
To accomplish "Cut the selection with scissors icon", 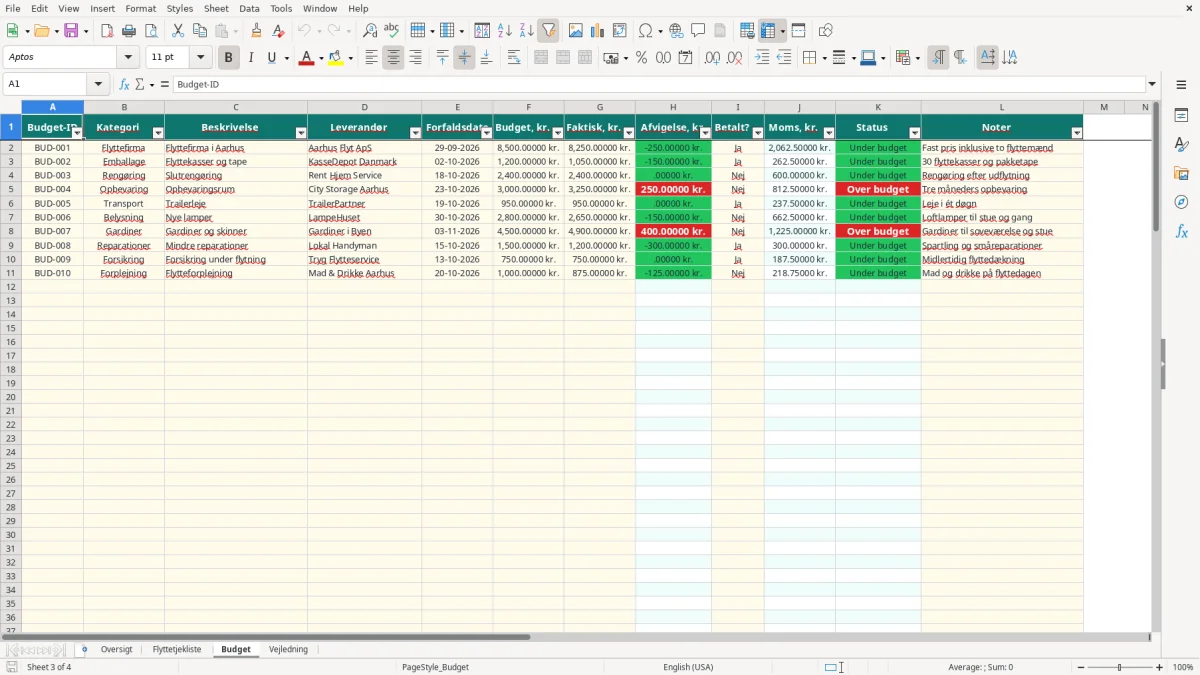I will click(177, 31).
